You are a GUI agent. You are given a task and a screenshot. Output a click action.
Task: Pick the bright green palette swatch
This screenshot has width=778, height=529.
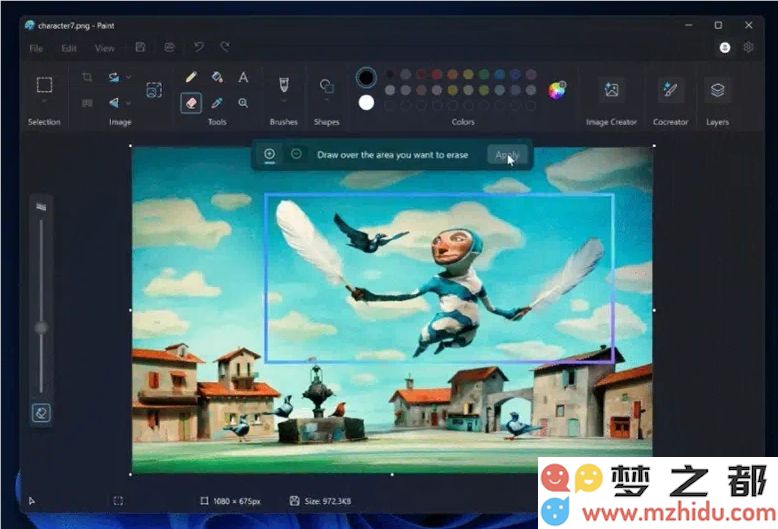484,74
